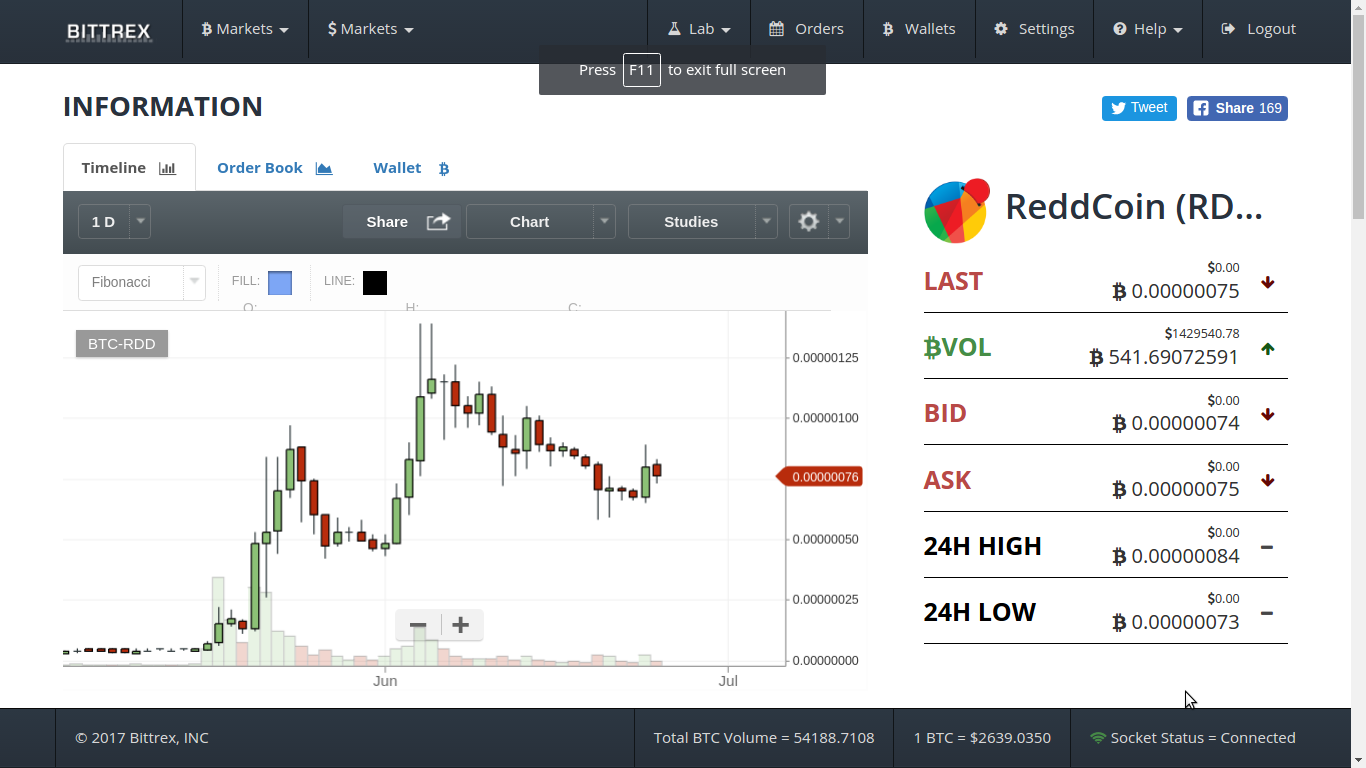Click the 24H HIGH dash indicator
1366x768 pixels.
pos(1267,547)
